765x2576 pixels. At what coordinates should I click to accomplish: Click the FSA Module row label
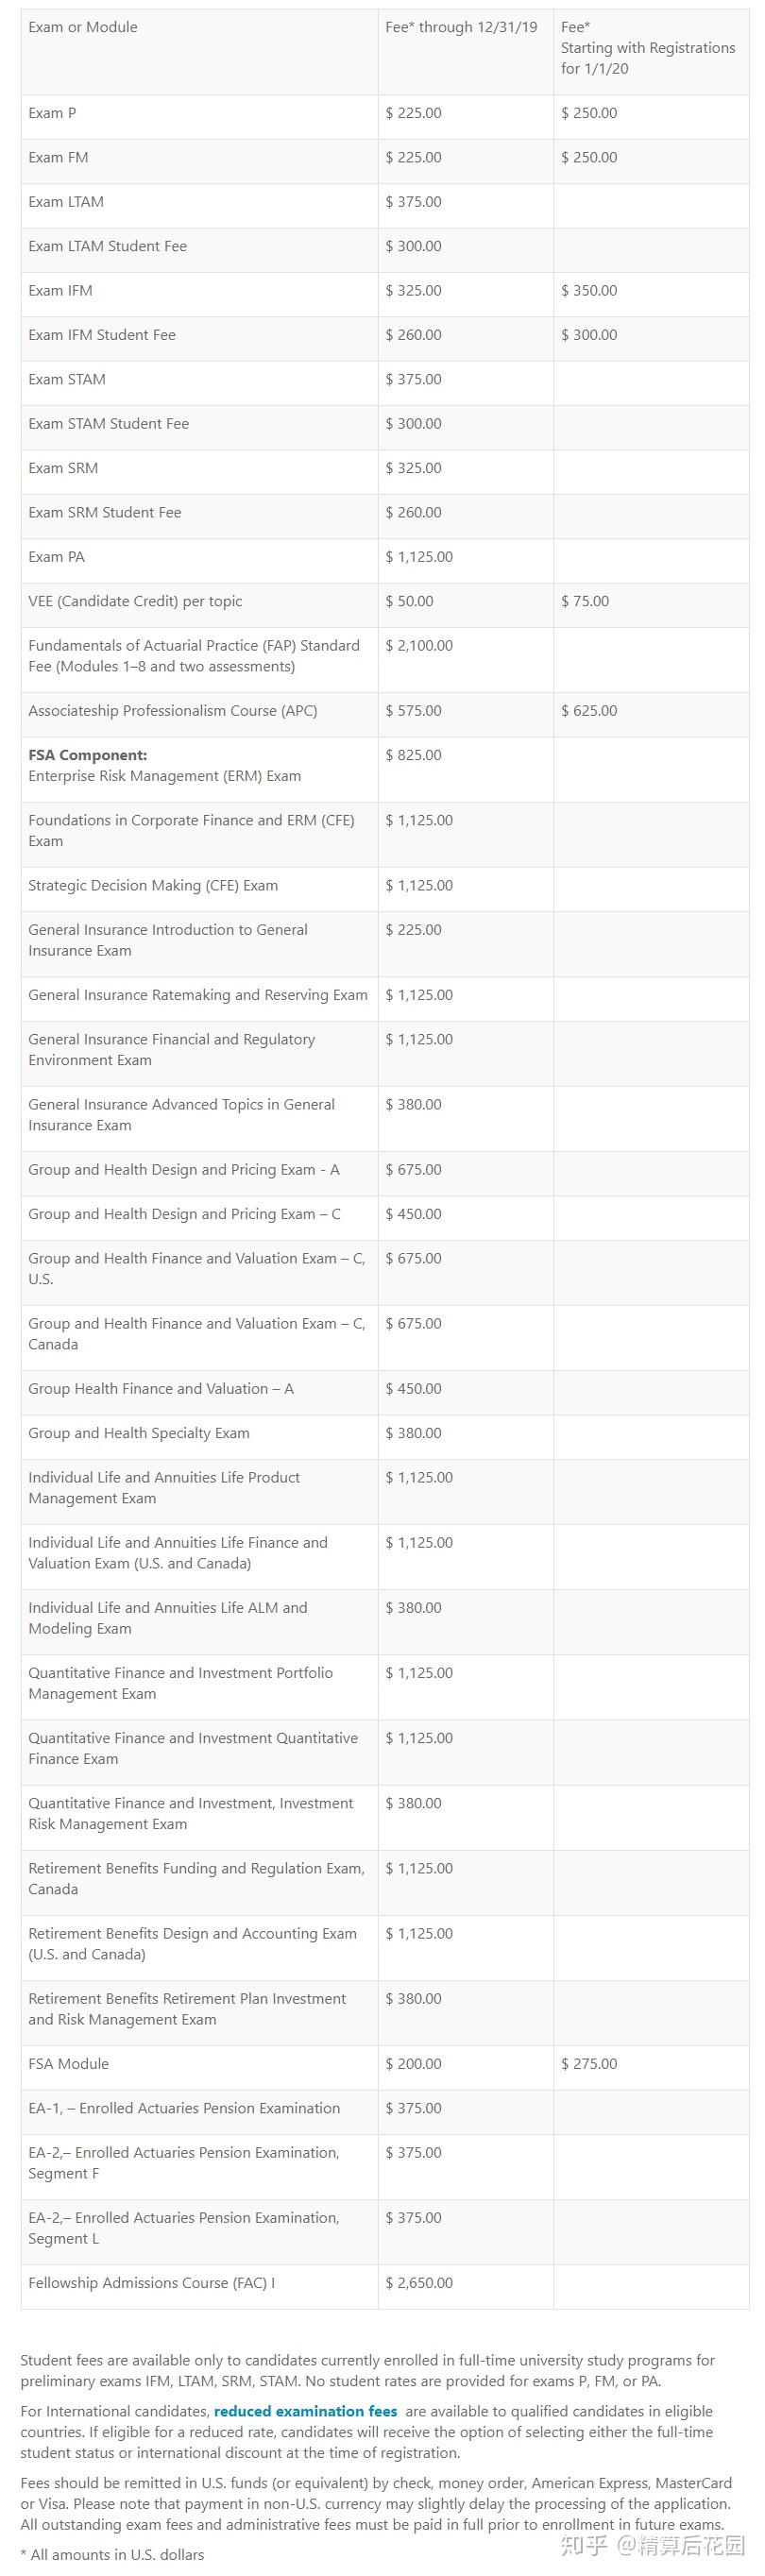(68, 2064)
